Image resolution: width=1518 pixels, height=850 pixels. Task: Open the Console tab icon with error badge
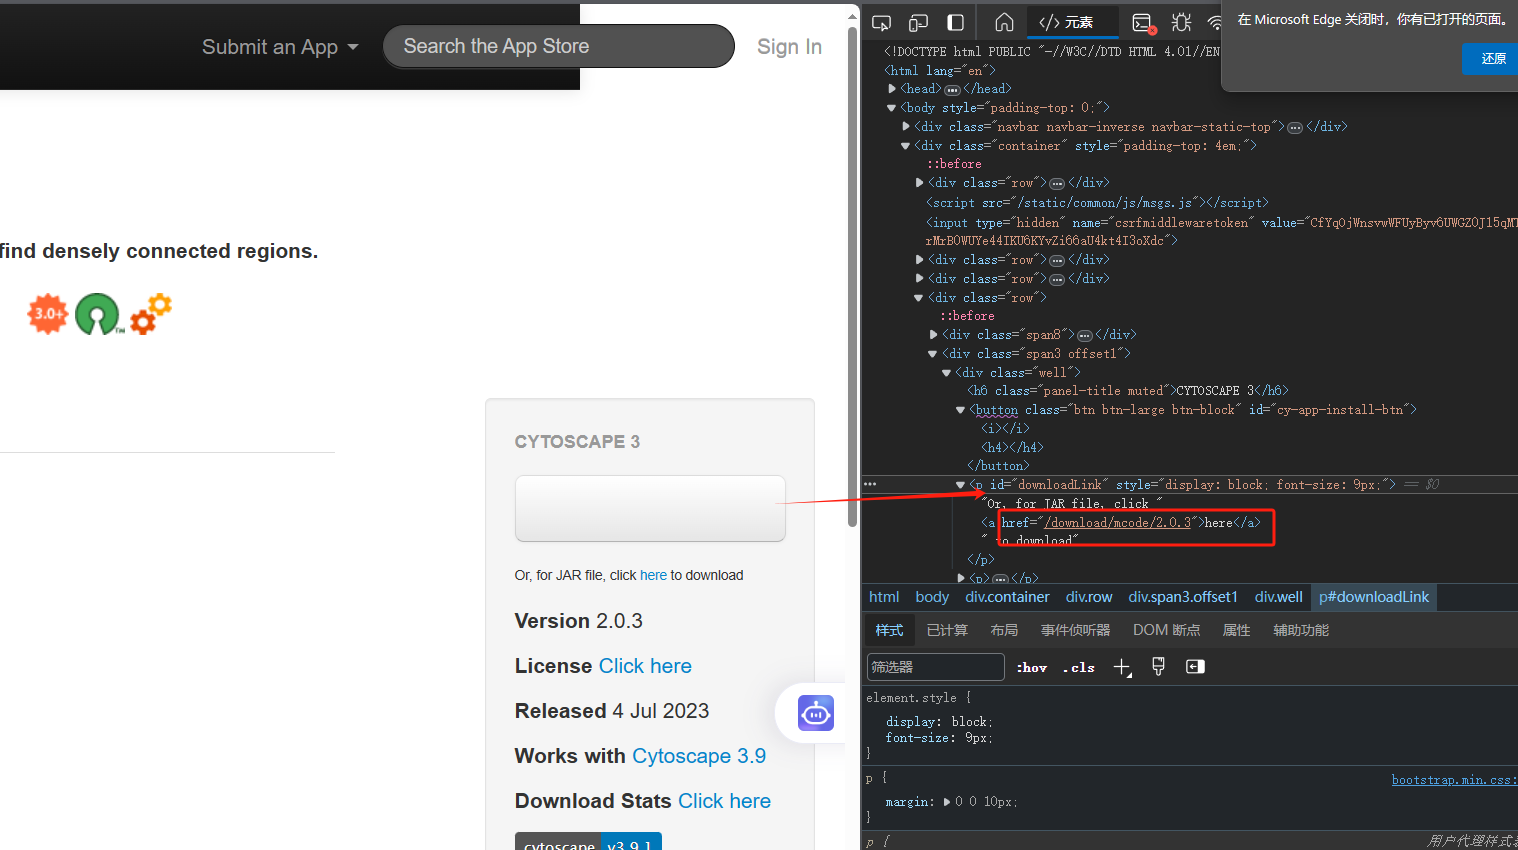coord(1144,23)
